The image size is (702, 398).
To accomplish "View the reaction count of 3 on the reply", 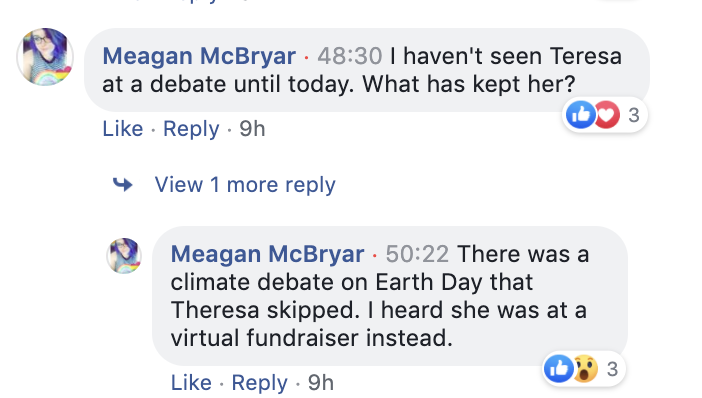I will point(612,369).
